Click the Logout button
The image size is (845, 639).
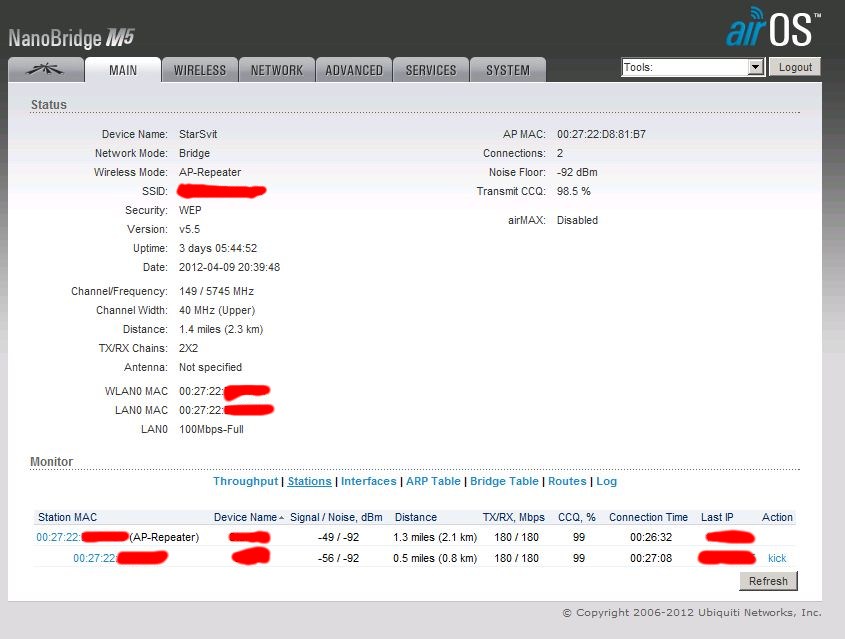tap(795, 67)
